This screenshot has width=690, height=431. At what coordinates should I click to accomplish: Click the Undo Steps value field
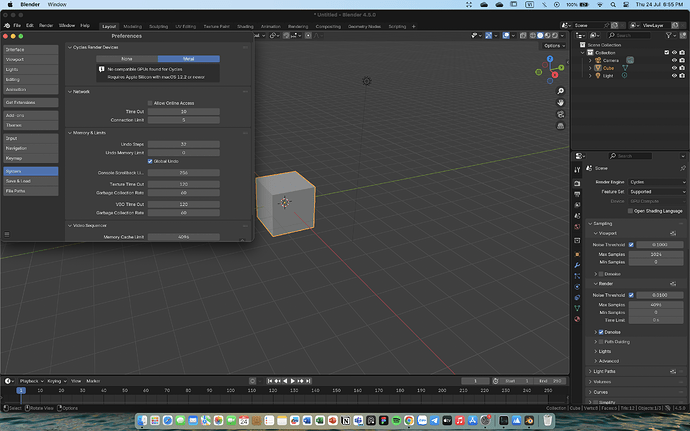coord(184,144)
